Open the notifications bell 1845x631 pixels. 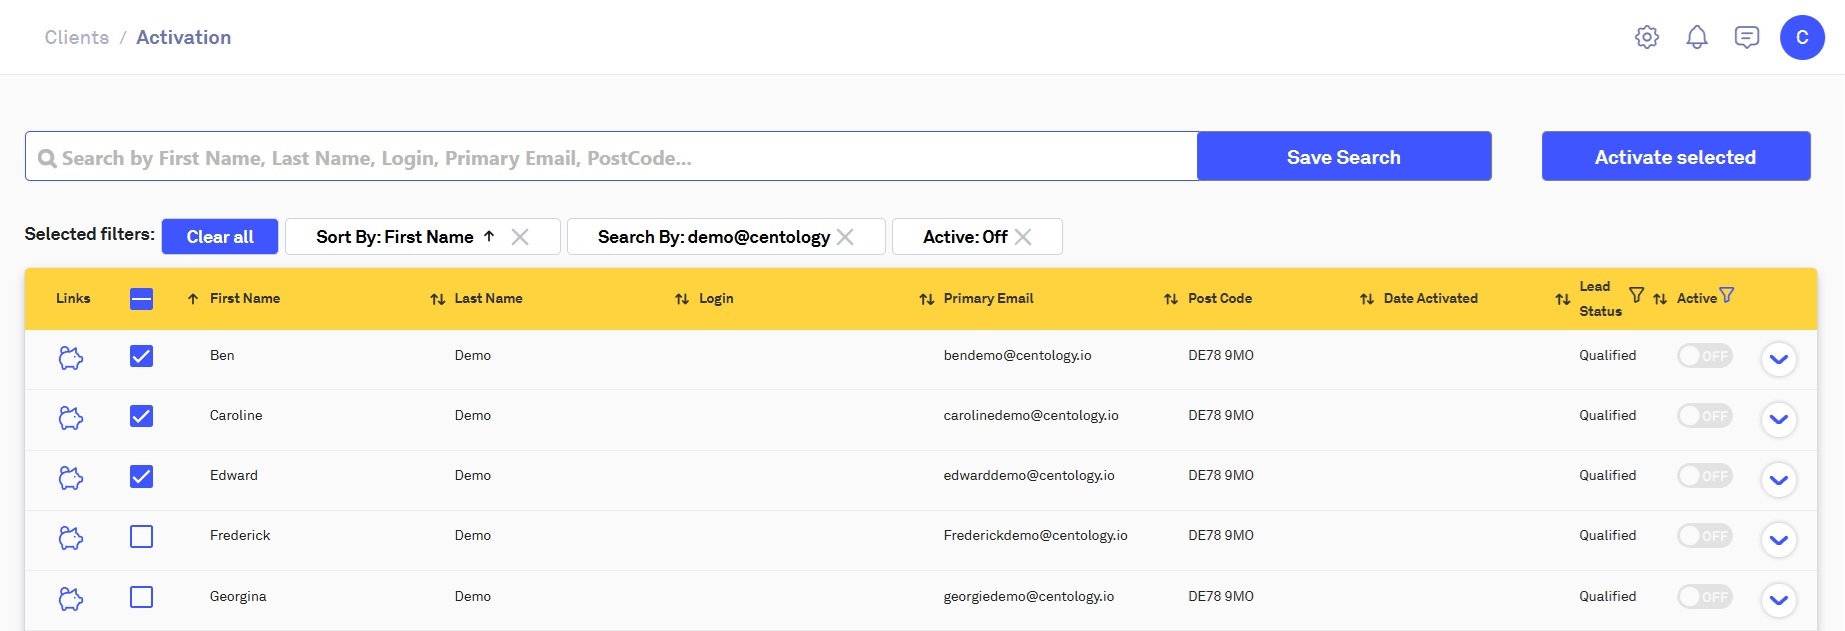[x=1696, y=37]
